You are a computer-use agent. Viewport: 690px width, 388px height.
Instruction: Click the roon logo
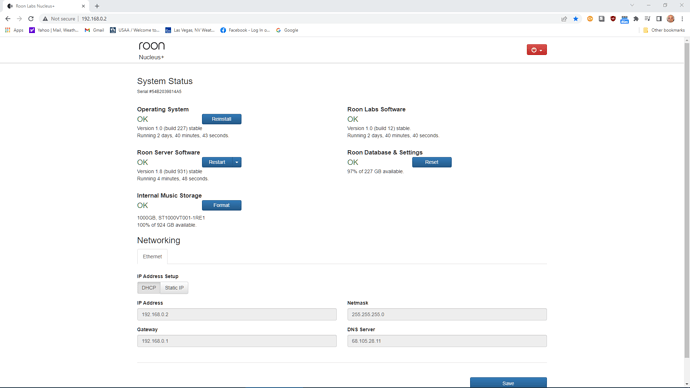[152, 46]
